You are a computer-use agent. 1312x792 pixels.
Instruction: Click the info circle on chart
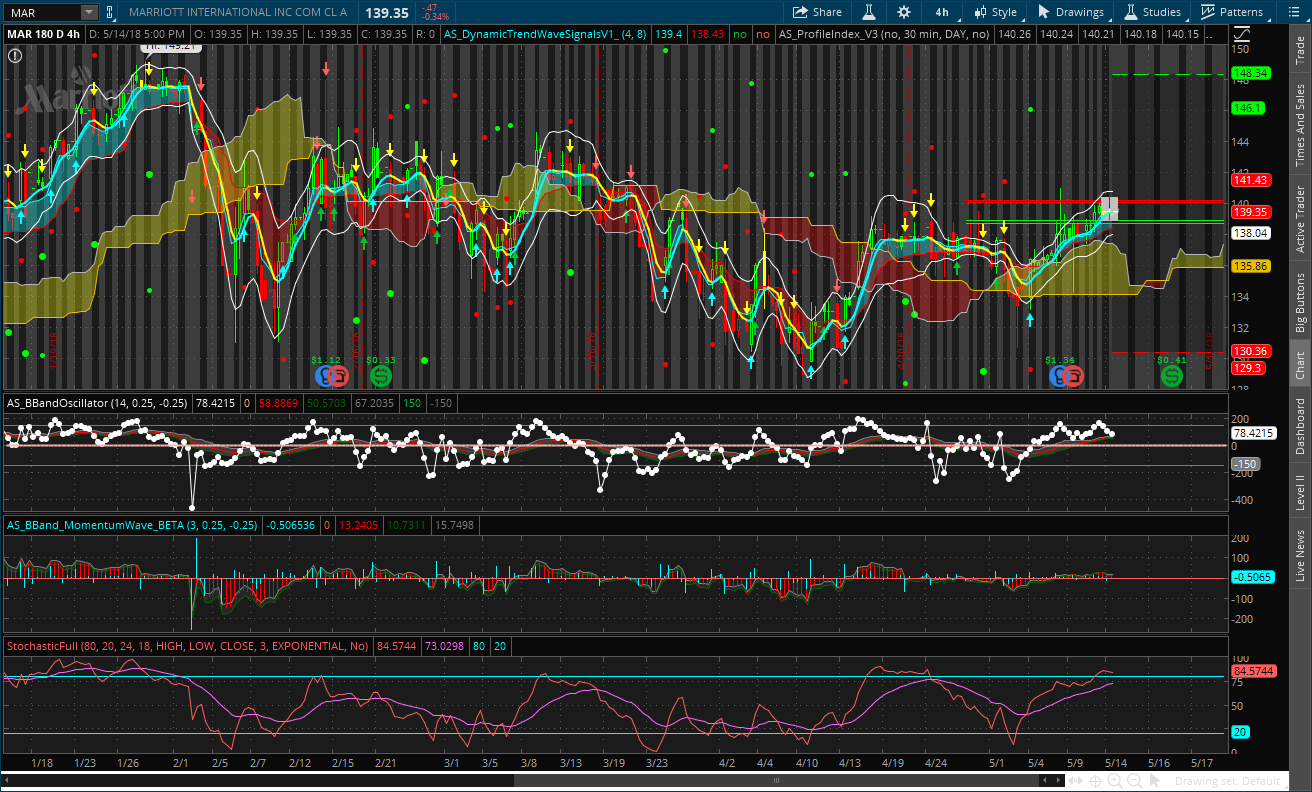pos(15,56)
